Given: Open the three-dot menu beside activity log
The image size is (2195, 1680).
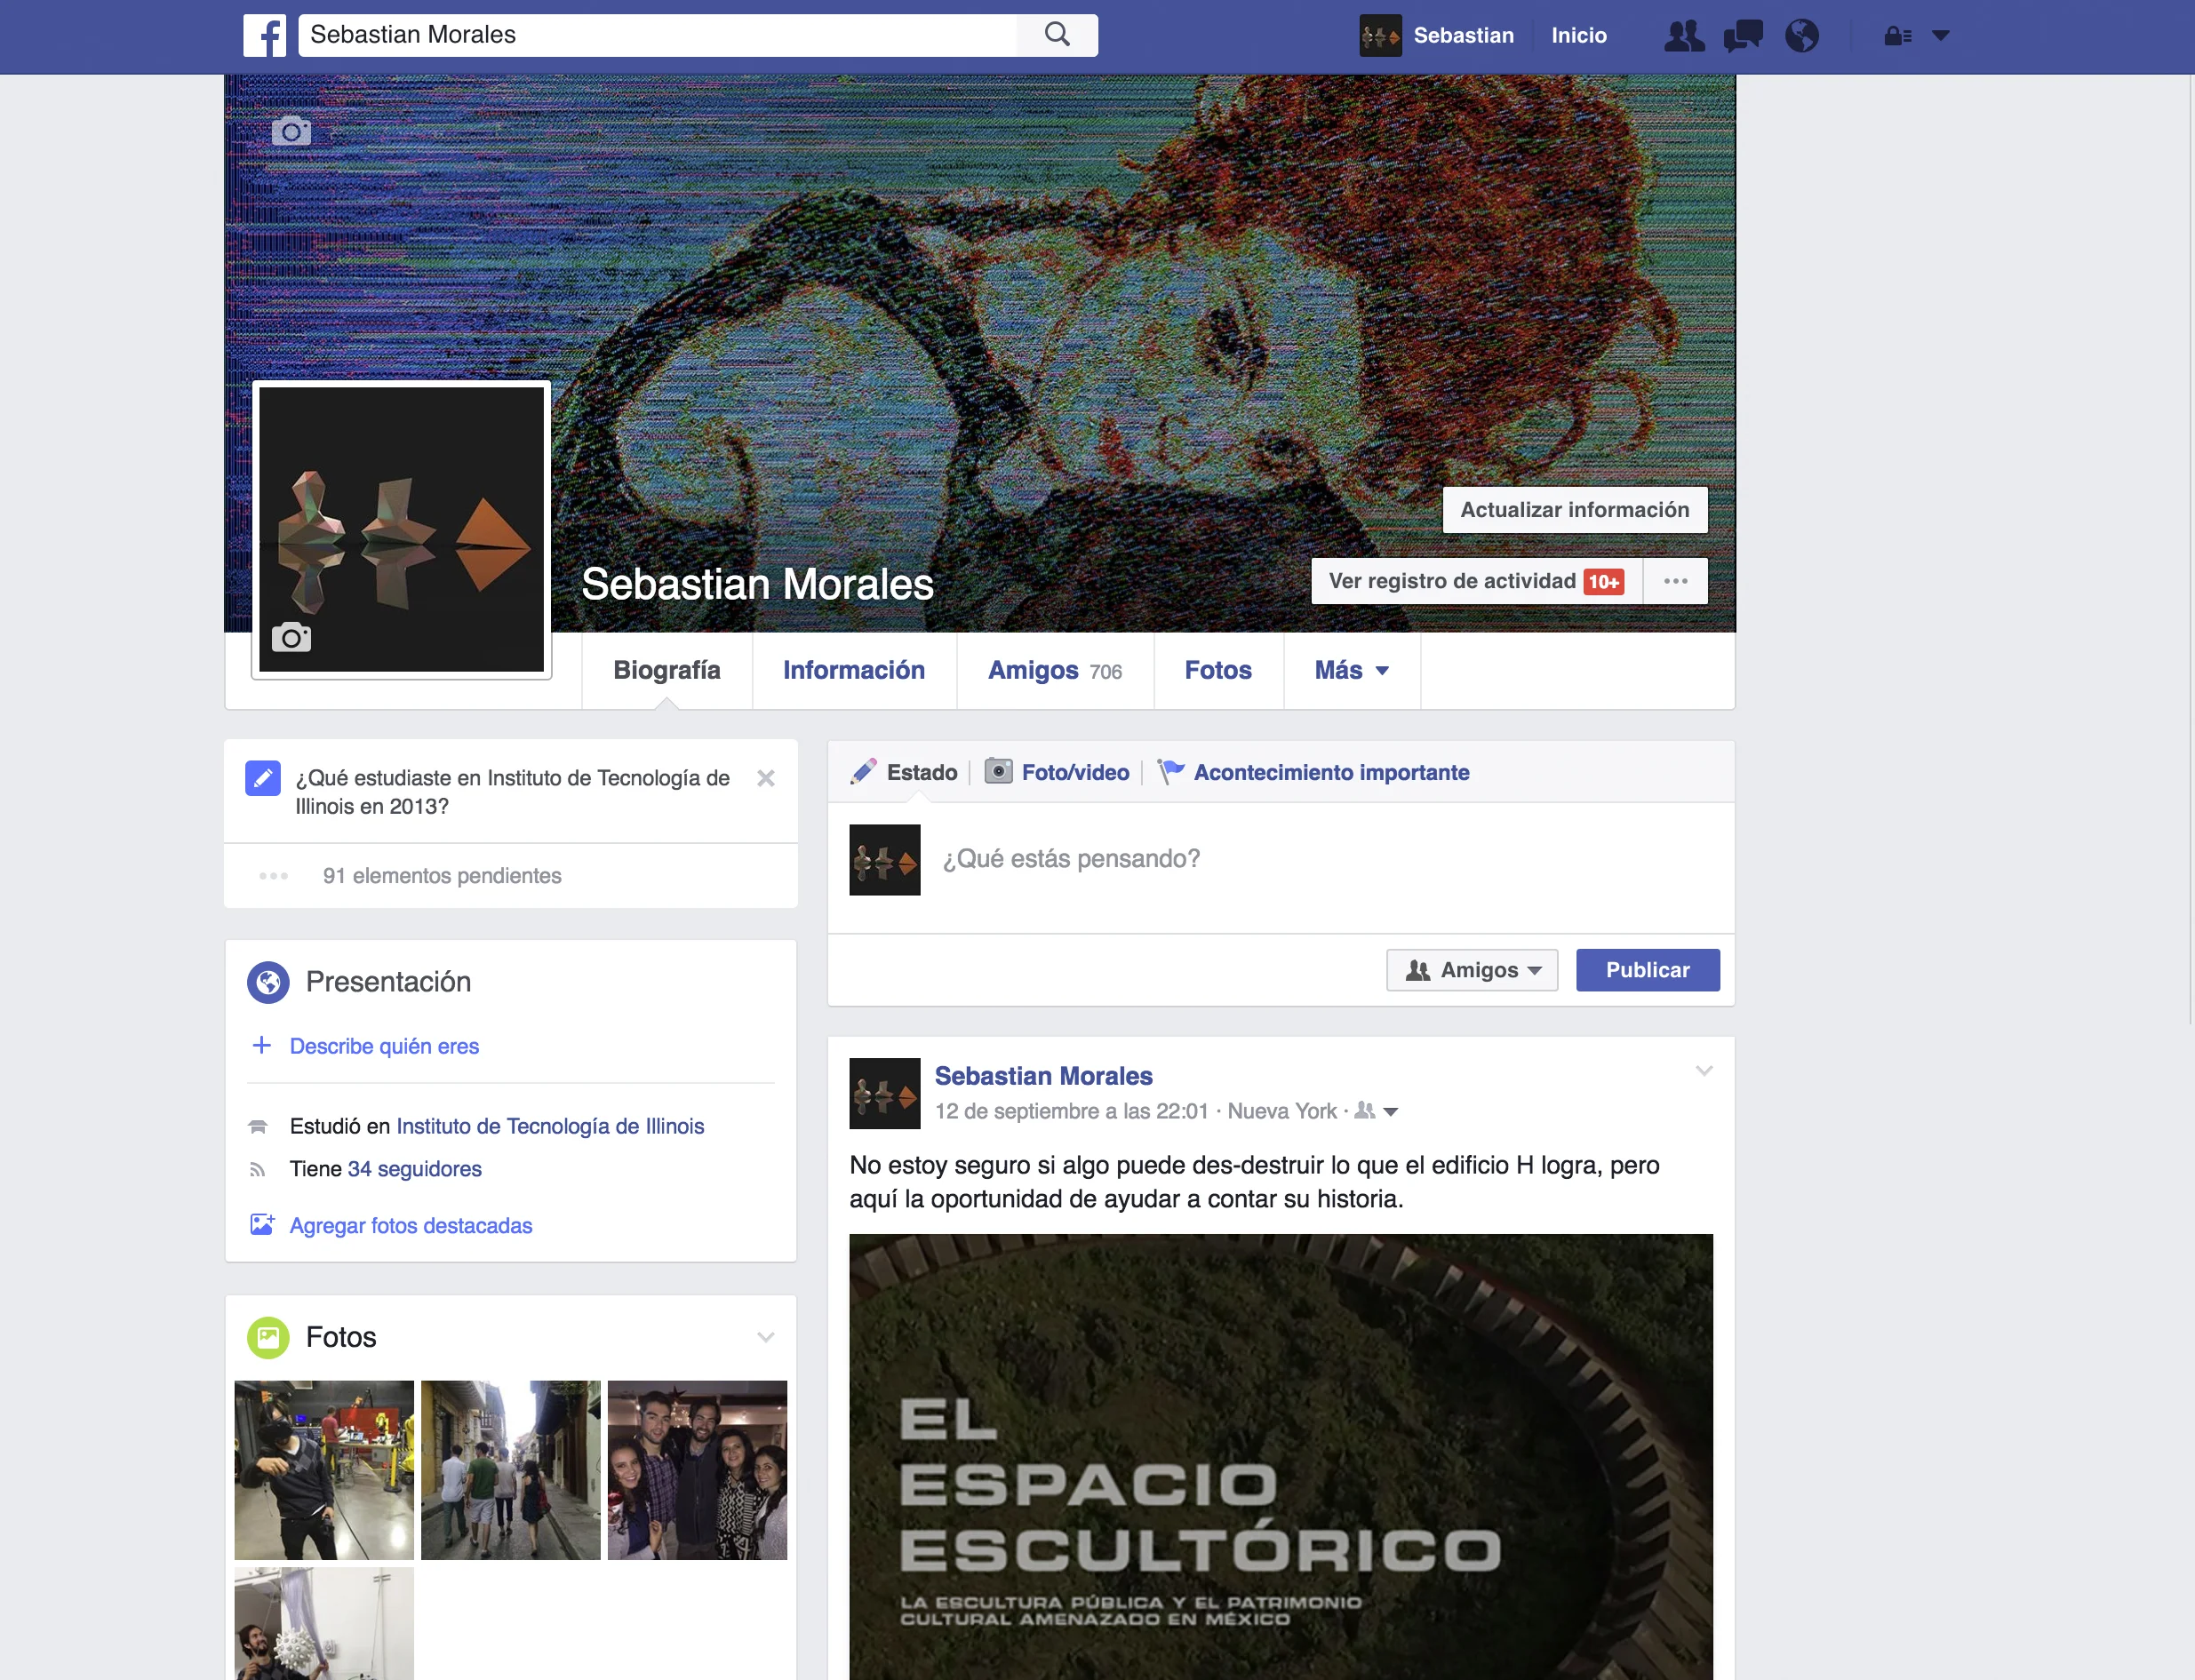Looking at the screenshot, I should pos(1676,581).
